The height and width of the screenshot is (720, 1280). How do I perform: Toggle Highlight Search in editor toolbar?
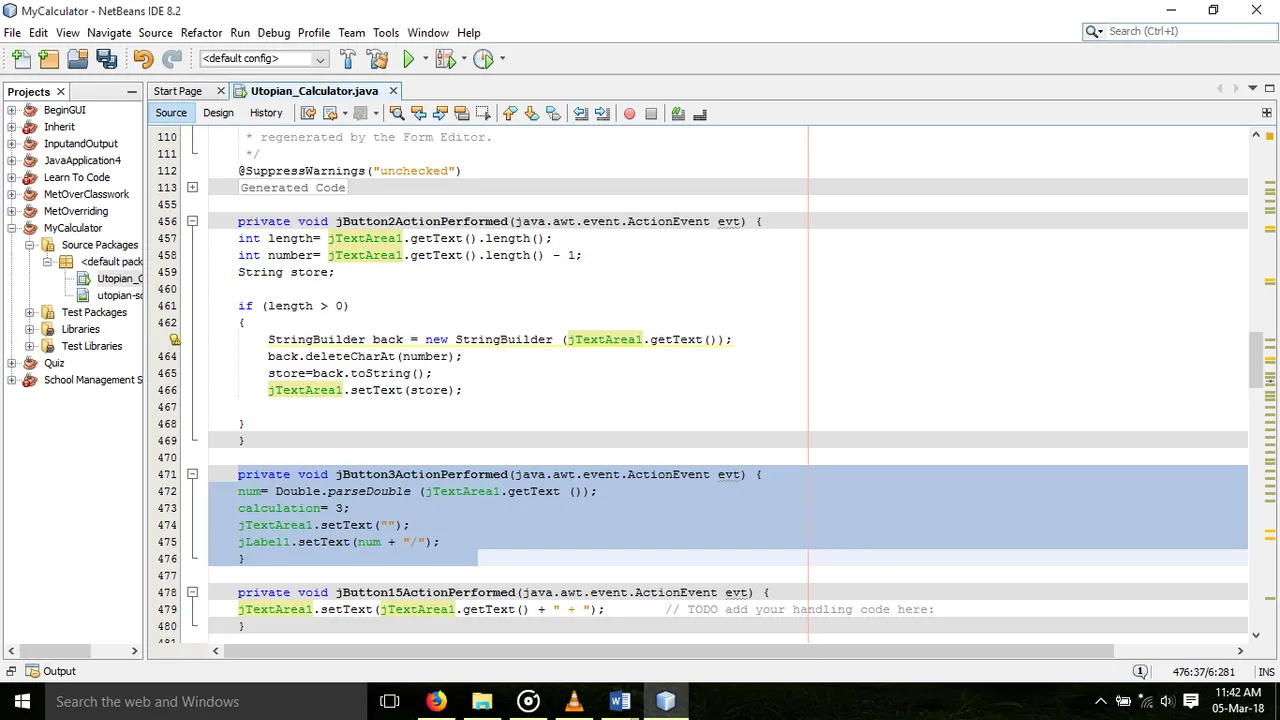click(x=462, y=113)
